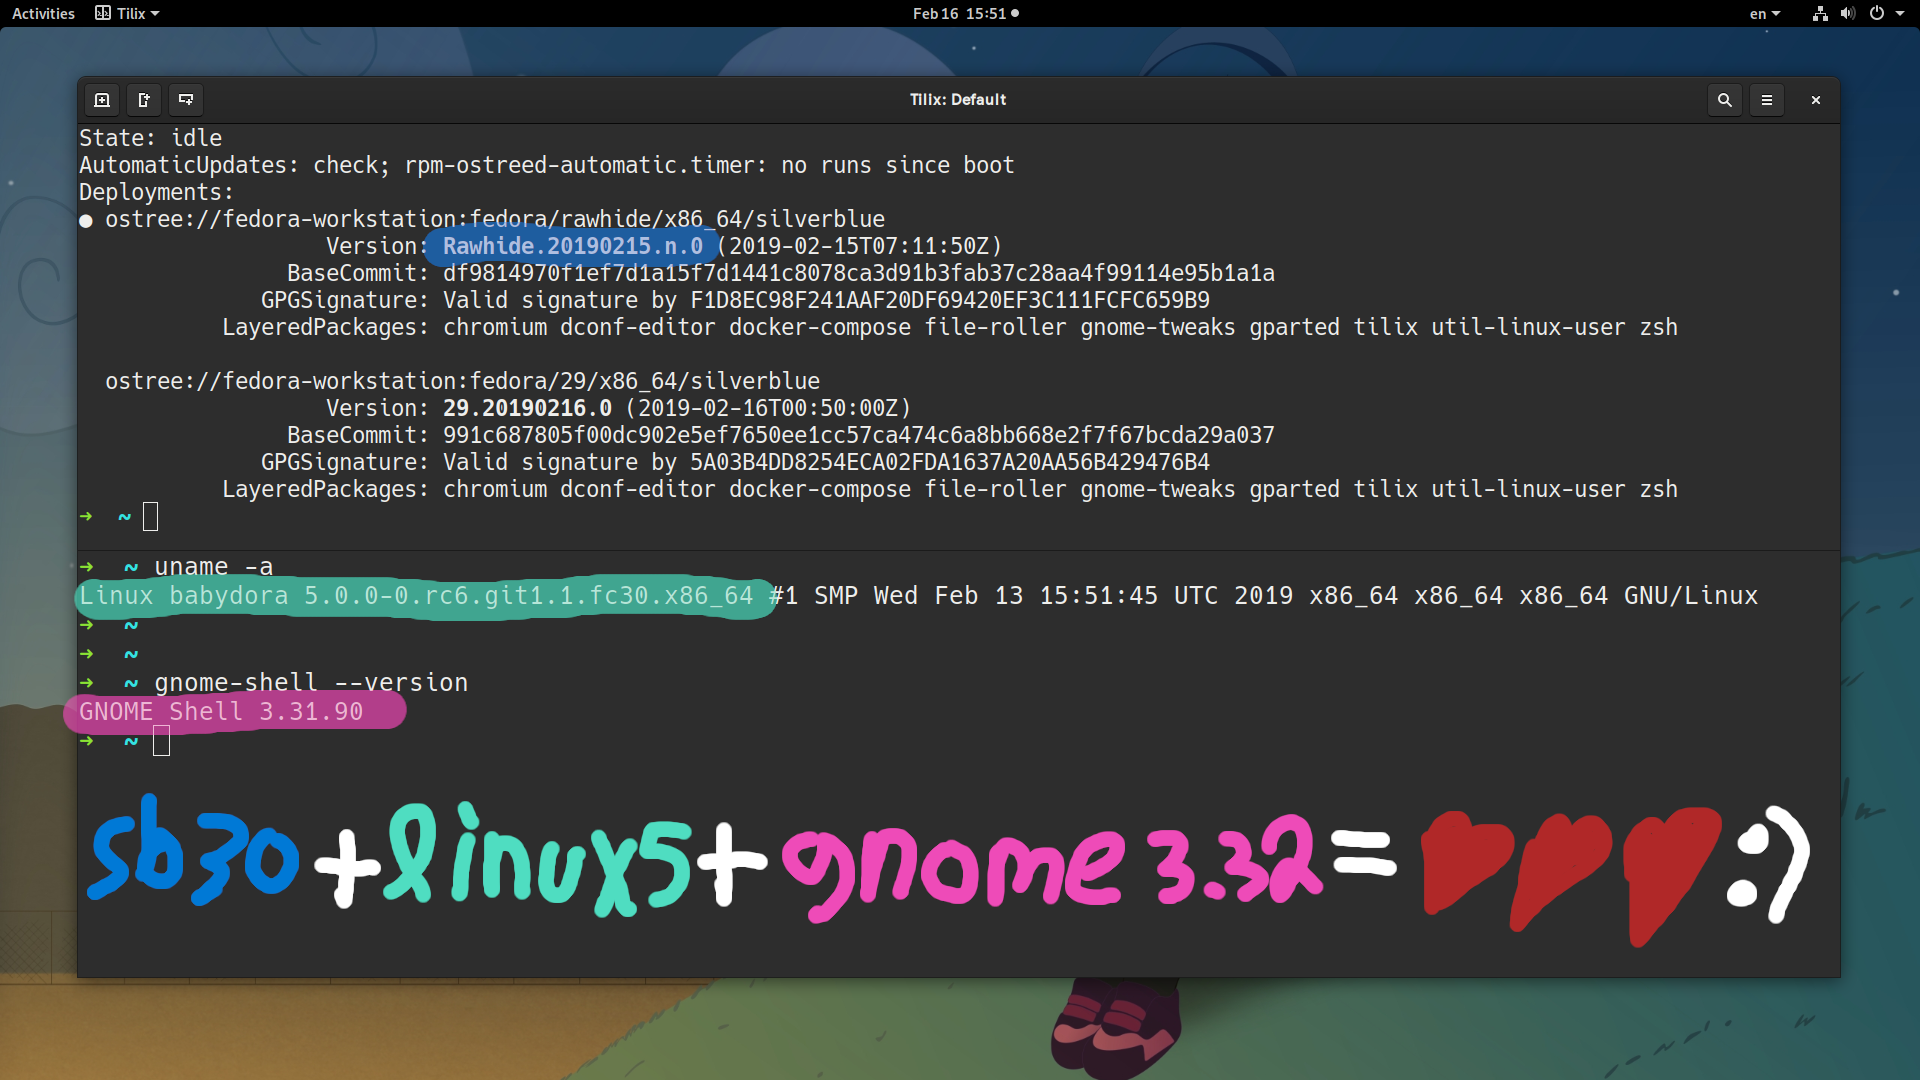Click the rawhide silverblue ostree URL line
This screenshot has width=1920, height=1080.
coord(495,219)
